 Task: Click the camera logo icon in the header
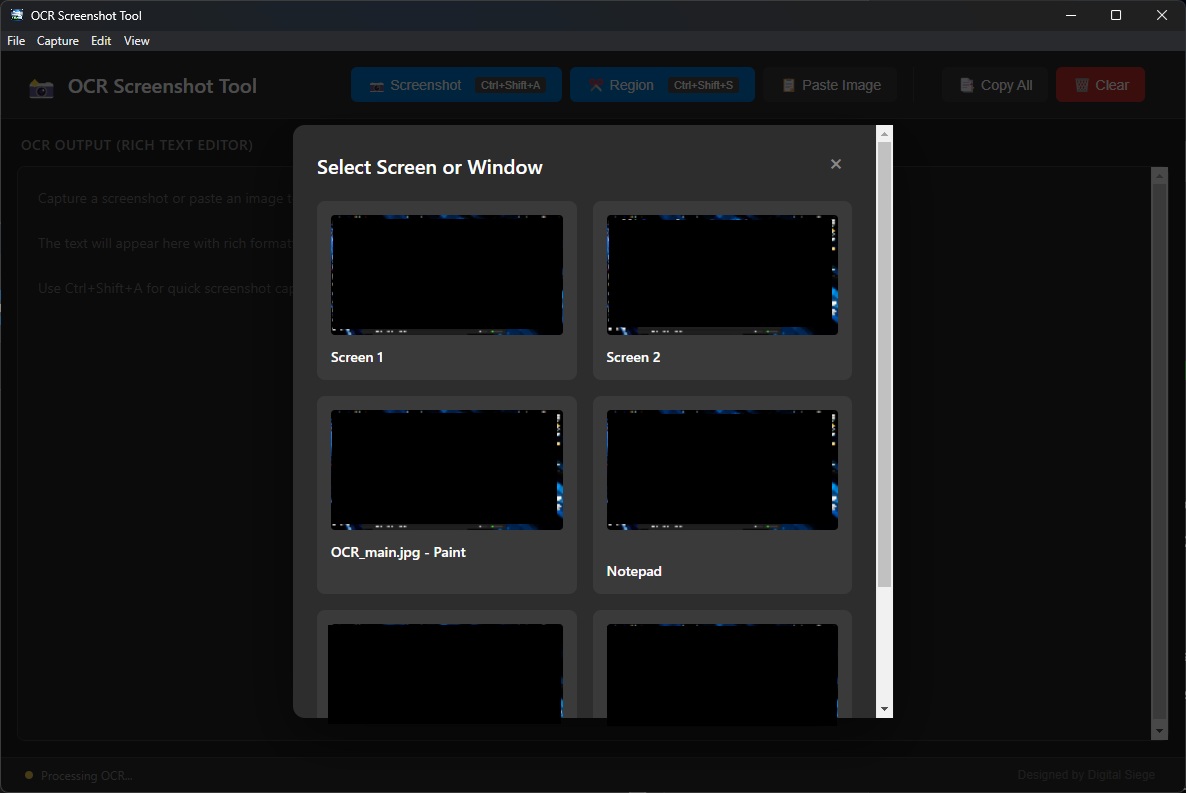pyautogui.click(x=41, y=87)
